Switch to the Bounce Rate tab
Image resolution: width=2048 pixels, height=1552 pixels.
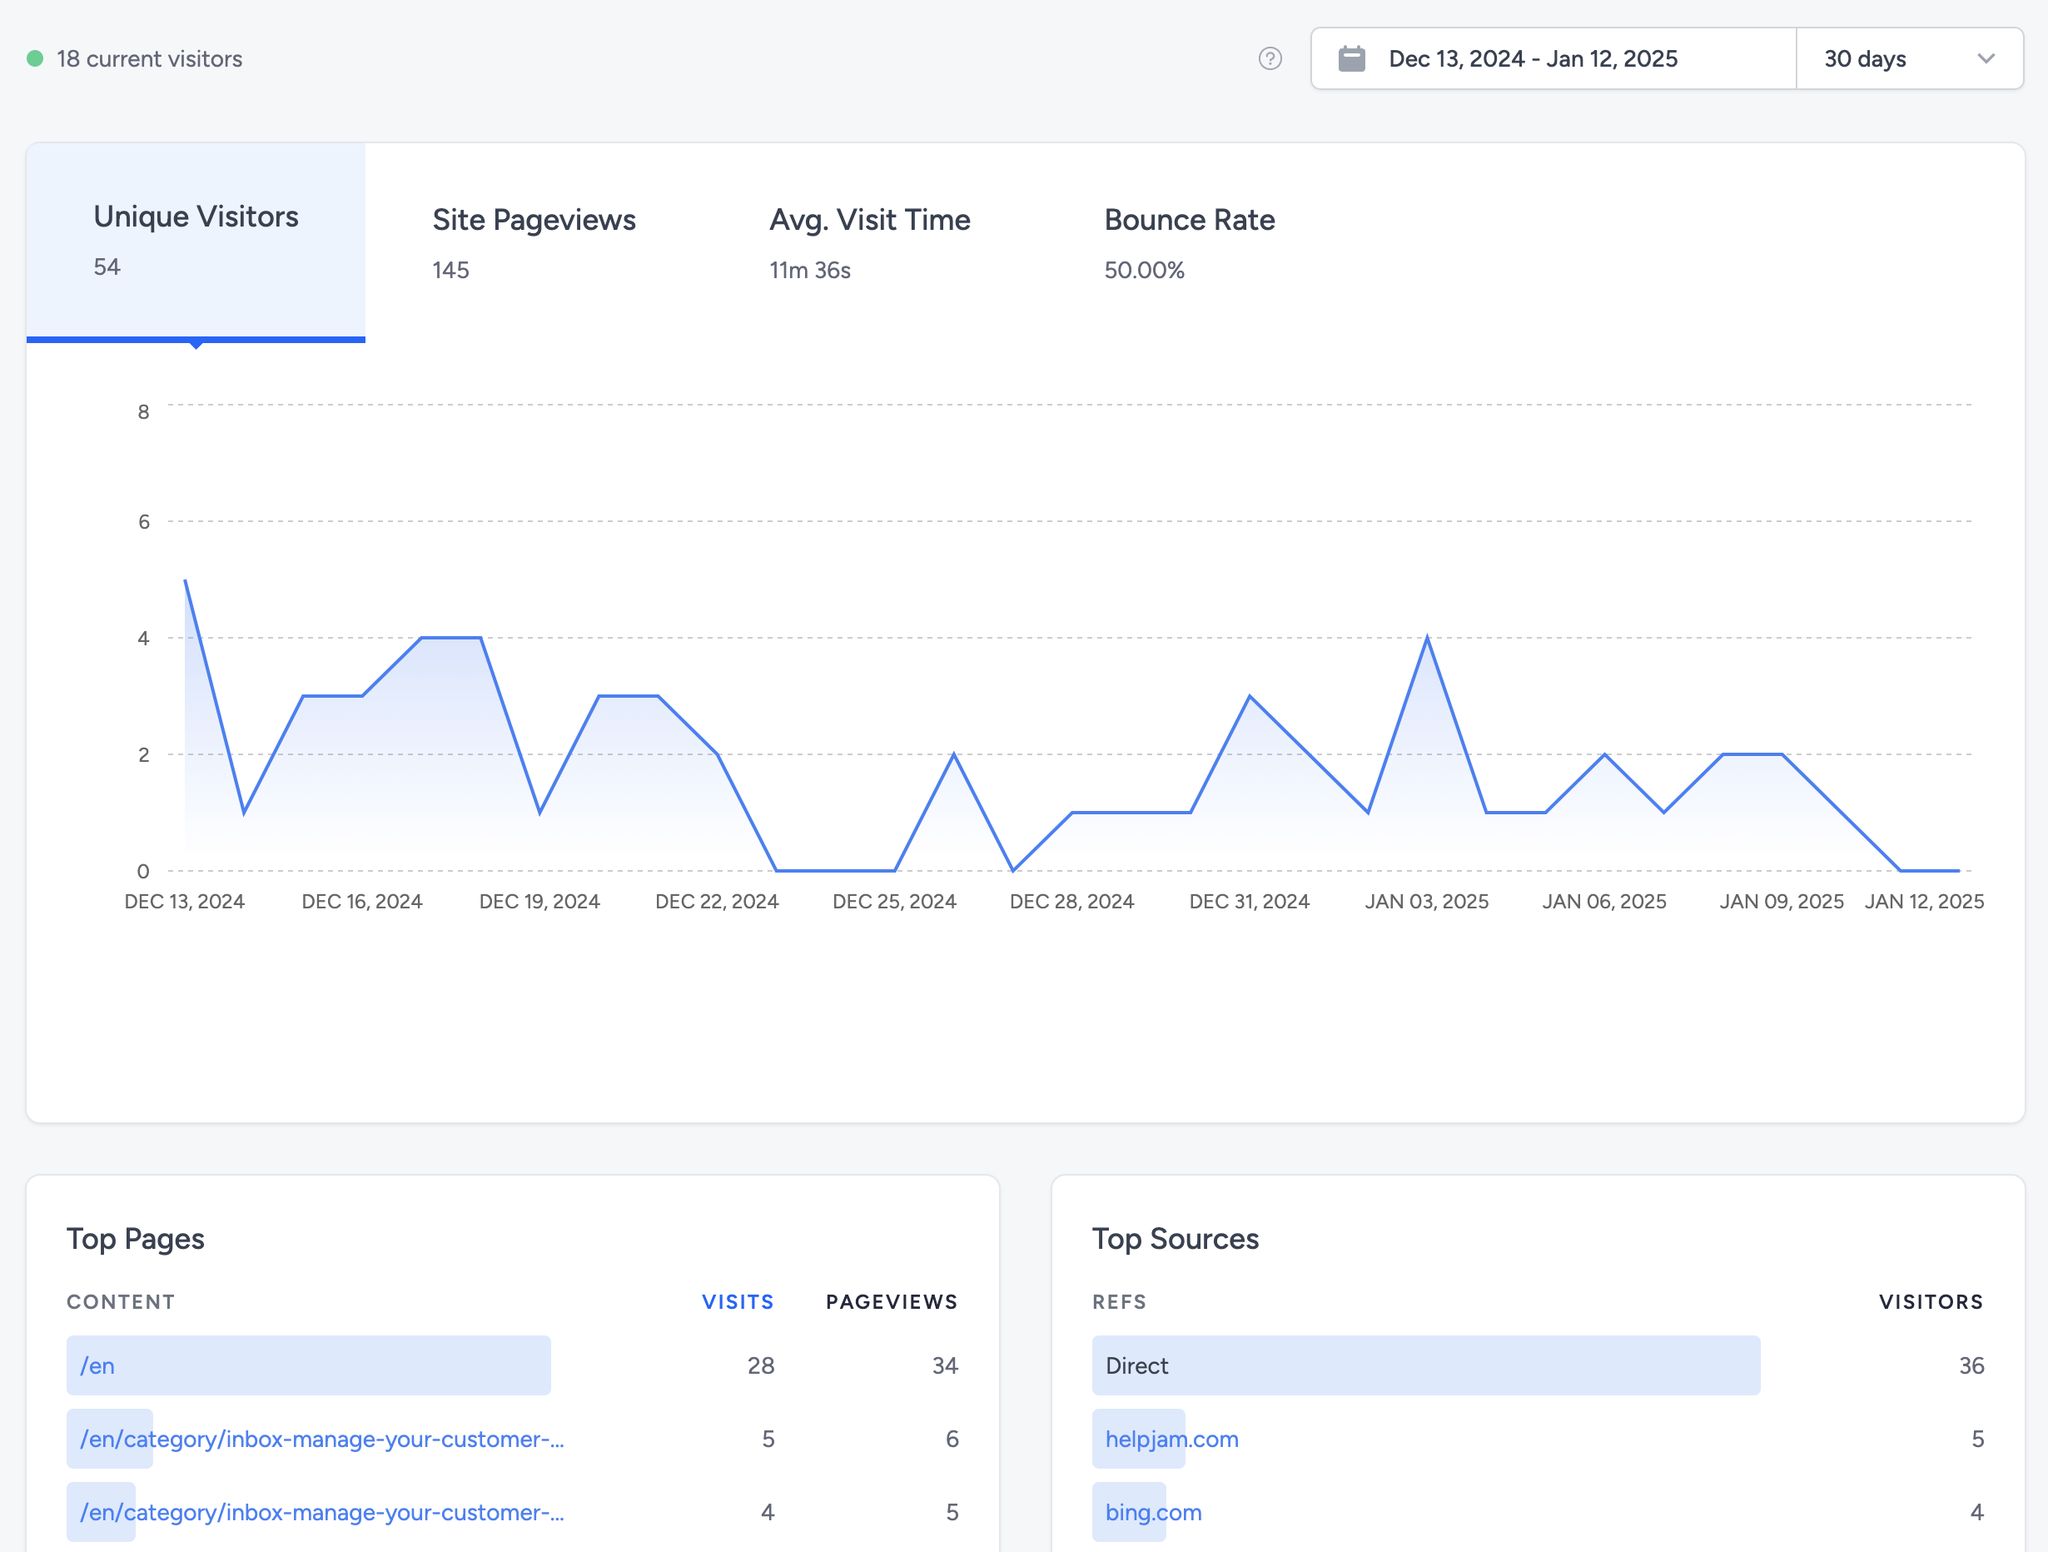1190,243
